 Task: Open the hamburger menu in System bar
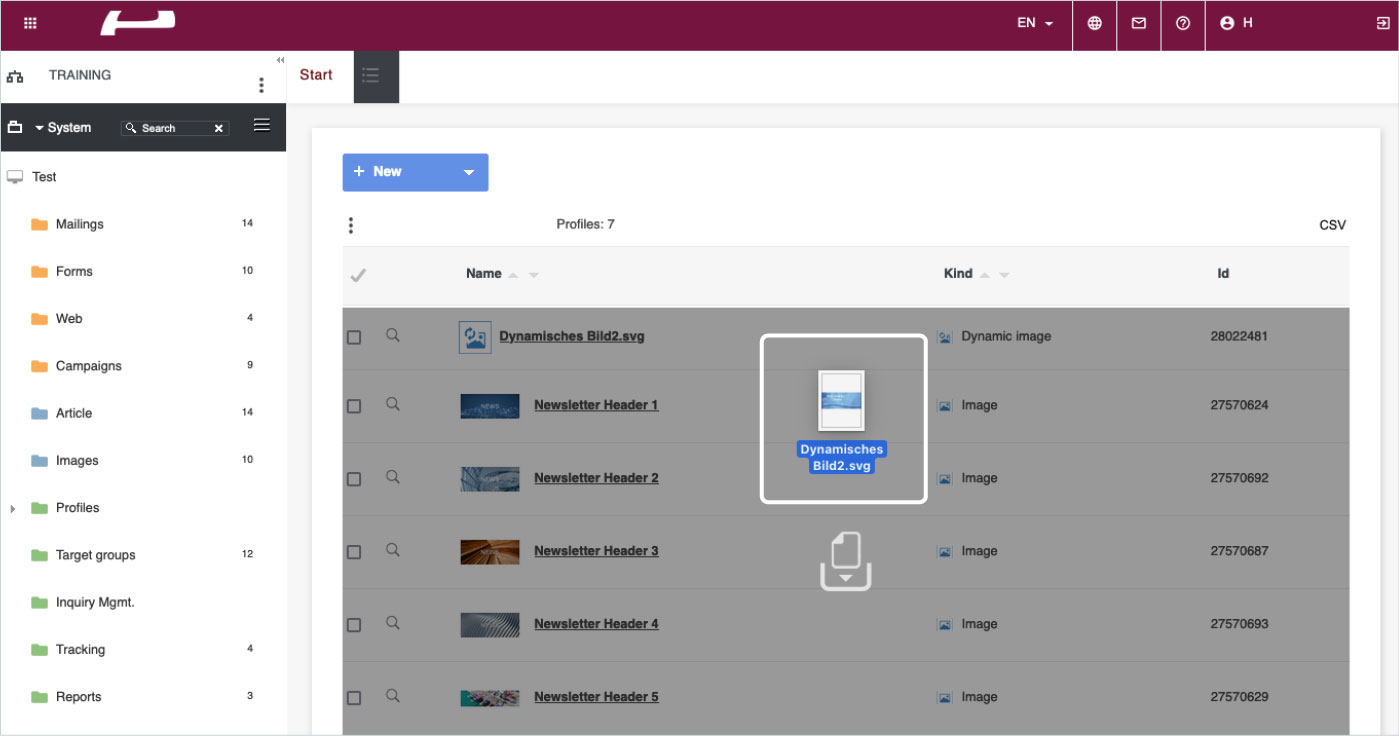261,125
